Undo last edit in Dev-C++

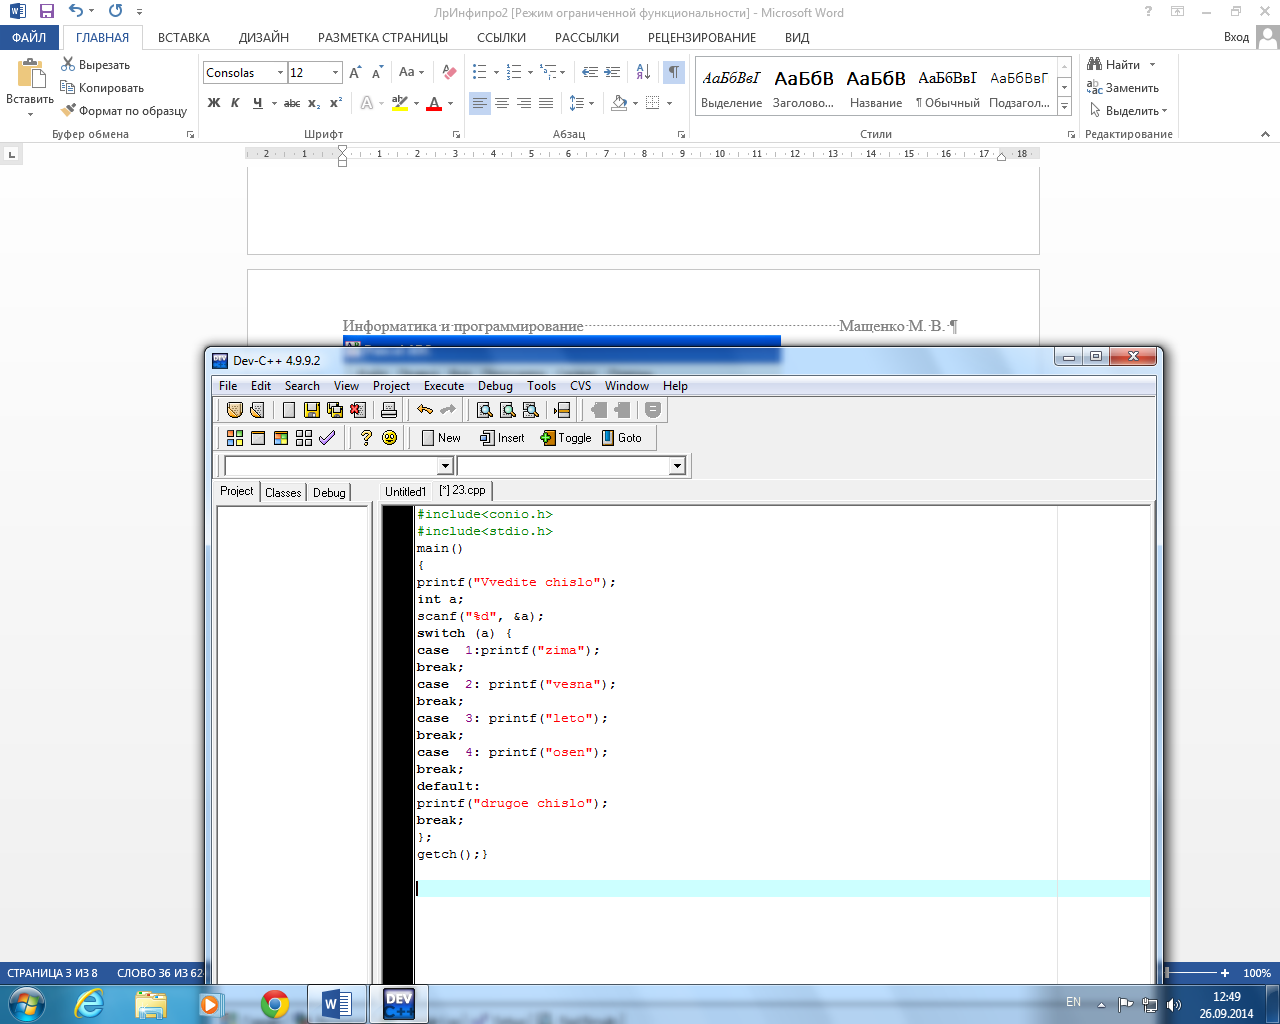(425, 410)
